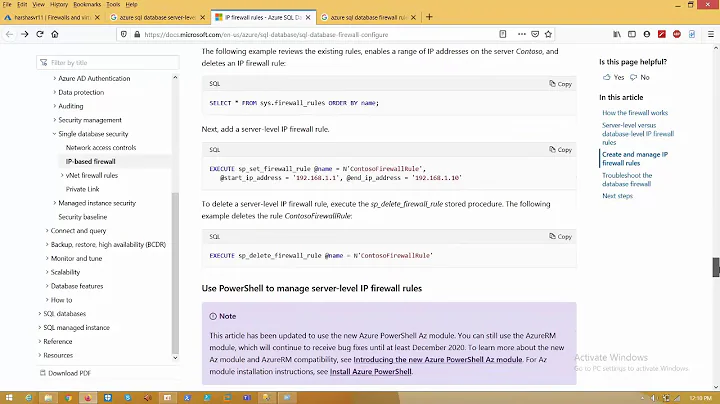Expand Monitor and tune node
The width and height of the screenshot is (720, 404).
click(x=47, y=258)
